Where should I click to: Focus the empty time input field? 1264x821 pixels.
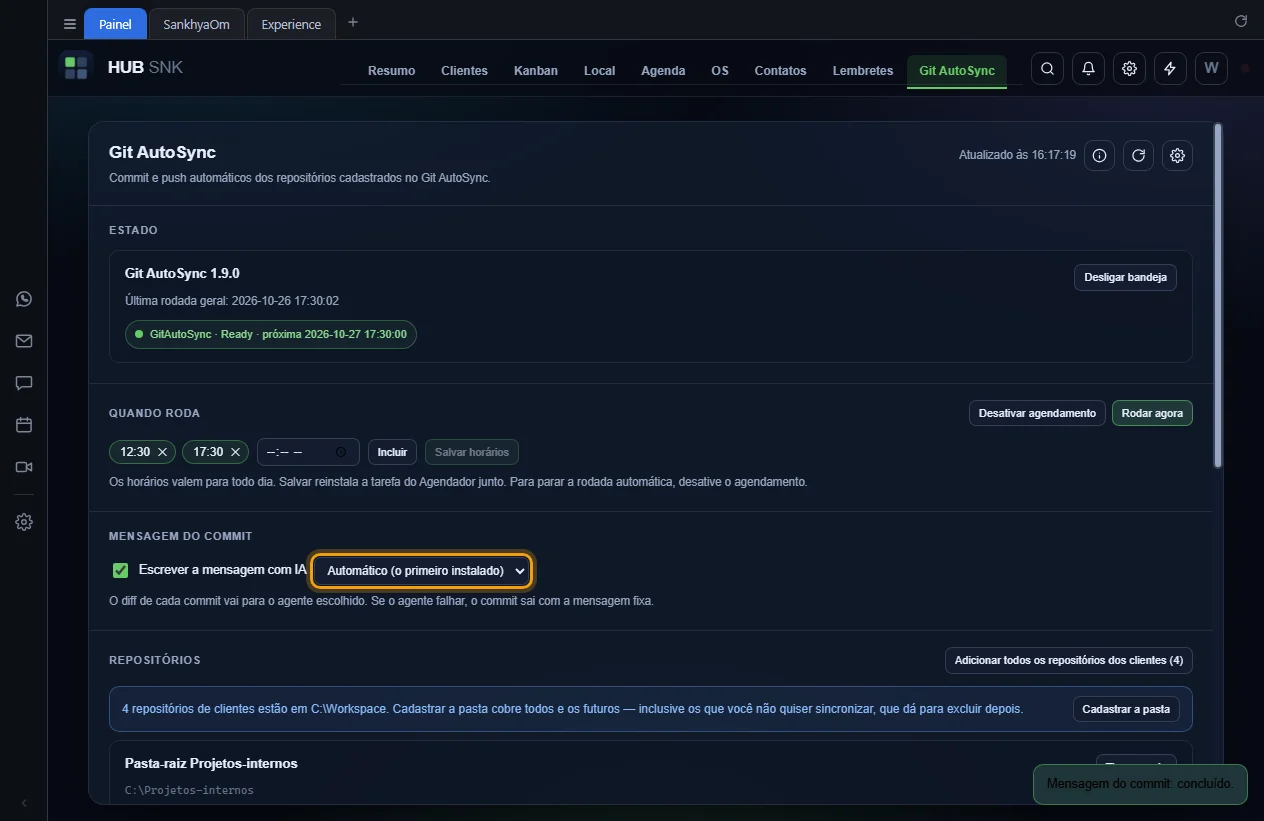pyautogui.click(x=308, y=452)
